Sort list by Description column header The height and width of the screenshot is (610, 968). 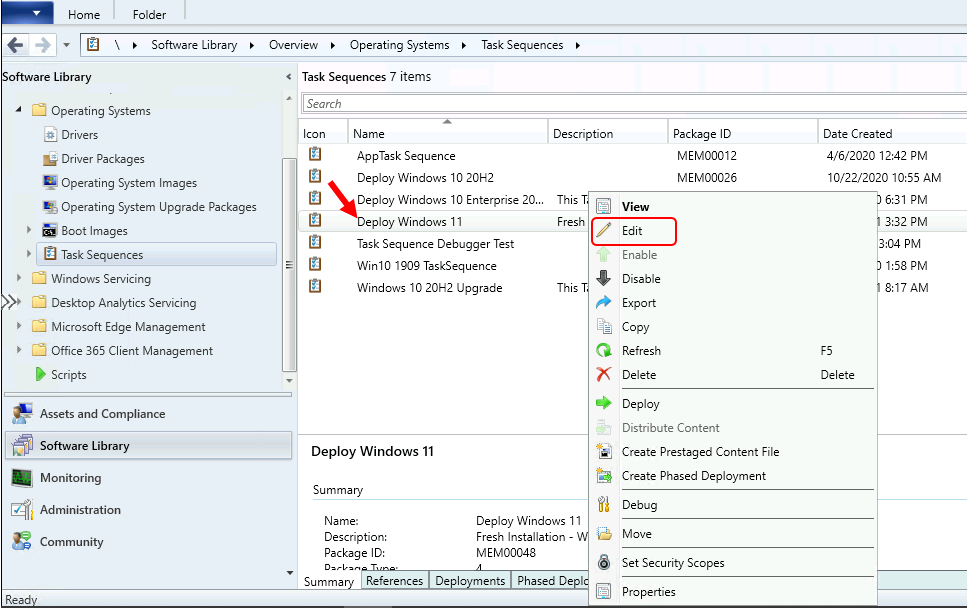point(608,133)
